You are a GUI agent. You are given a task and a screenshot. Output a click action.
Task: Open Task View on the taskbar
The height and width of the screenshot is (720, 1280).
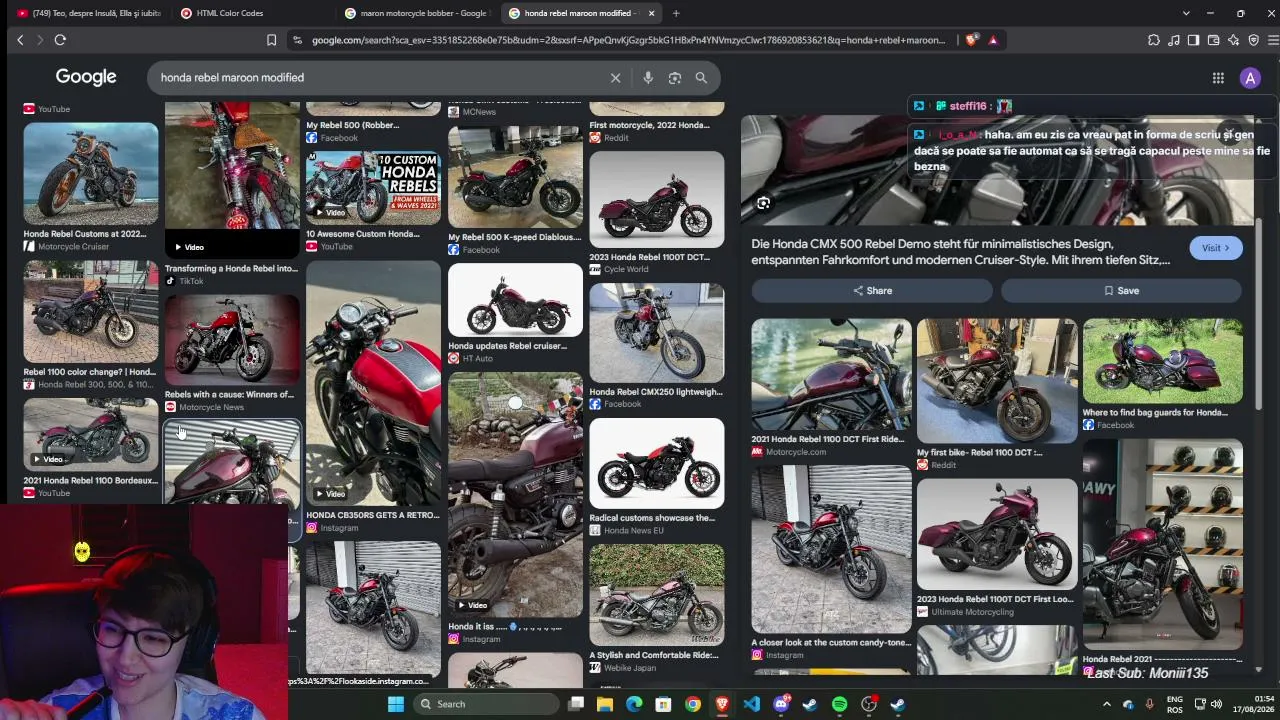[x=576, y=704]
